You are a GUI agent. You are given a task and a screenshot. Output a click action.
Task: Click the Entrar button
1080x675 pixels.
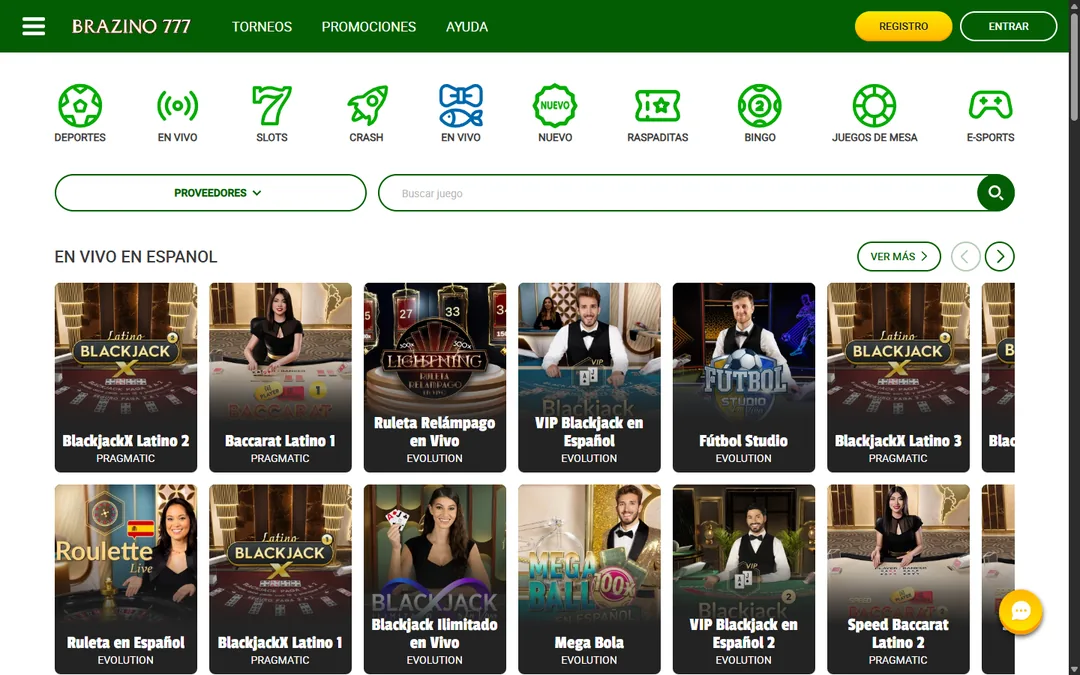pos(1008,26)
